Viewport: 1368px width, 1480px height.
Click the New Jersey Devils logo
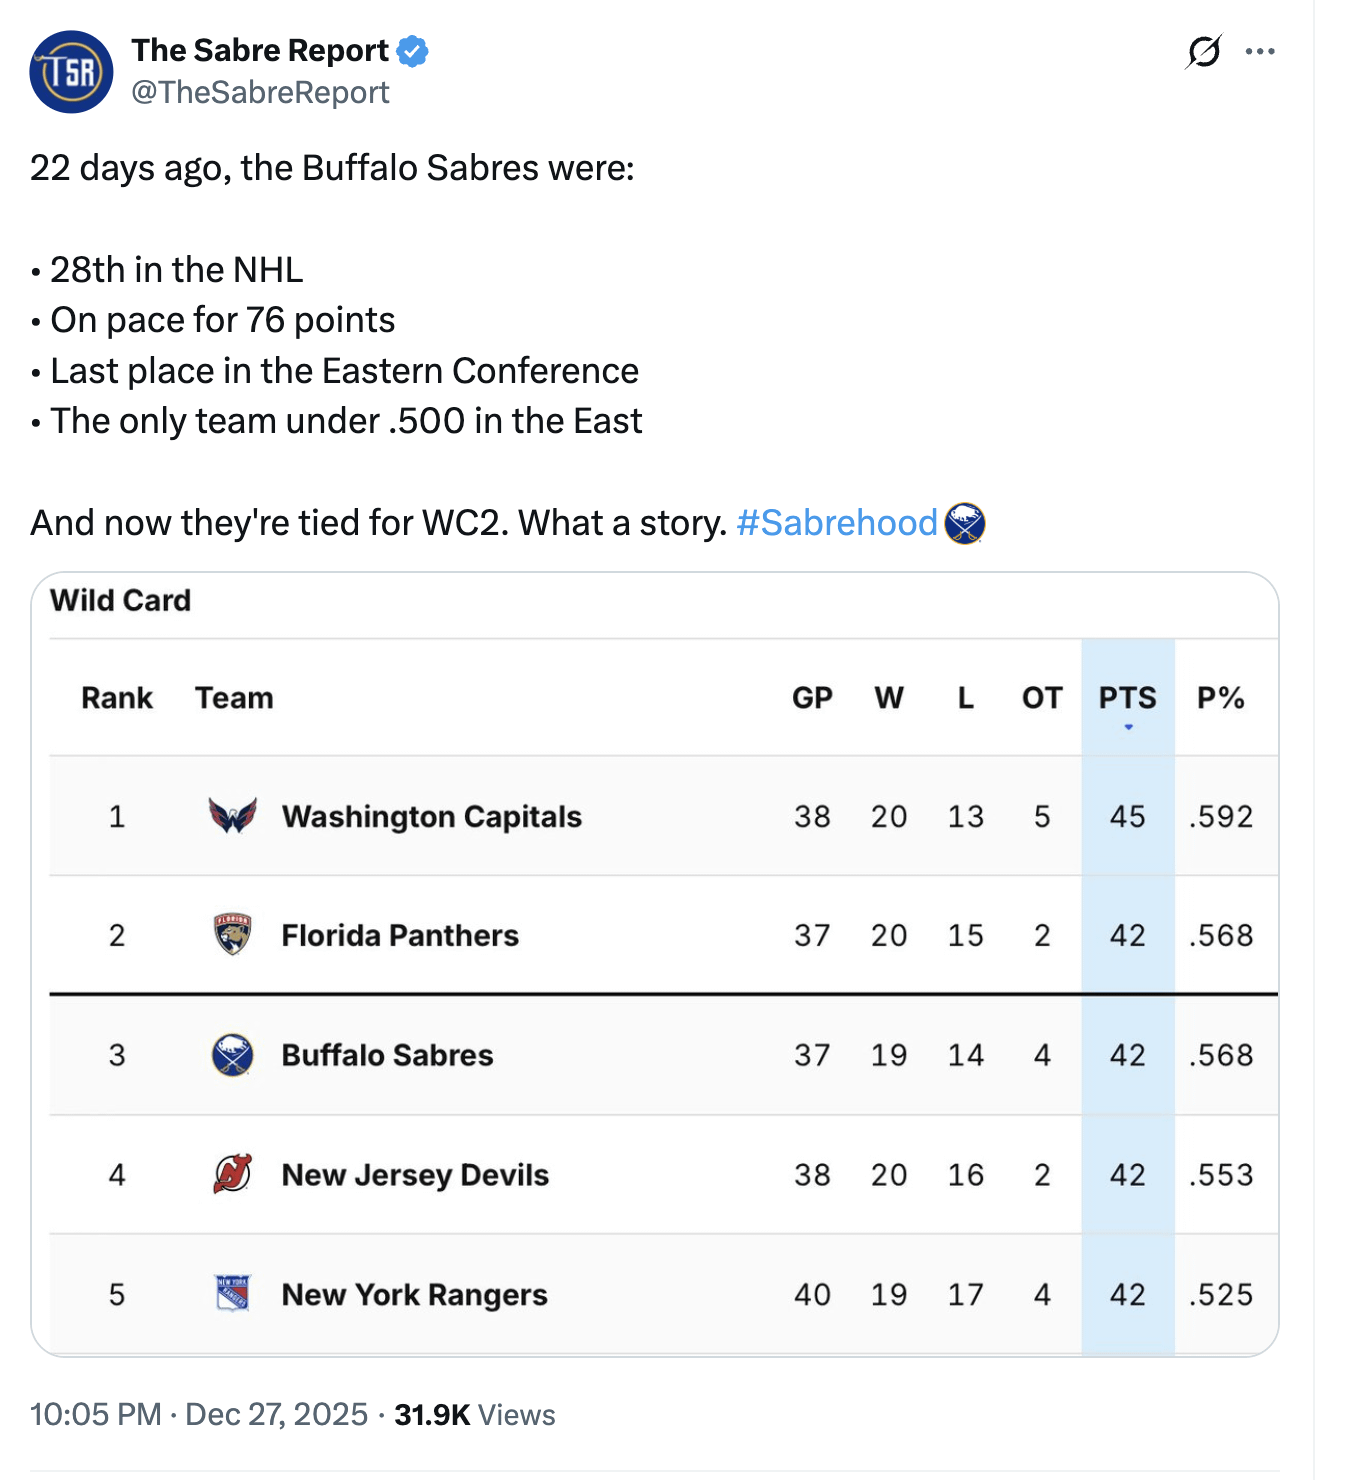233,1174
